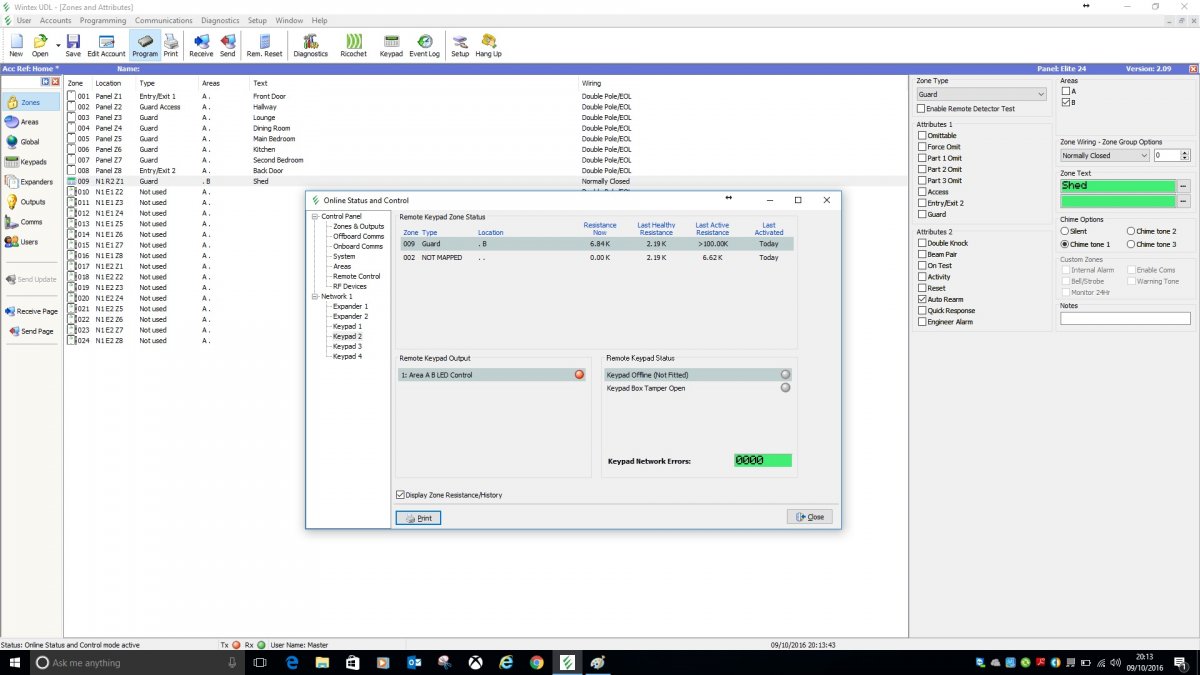Screen dimensions: 1200x675
Task: Click the Diagnostics toolbar icon
Action: click(310, 45)
